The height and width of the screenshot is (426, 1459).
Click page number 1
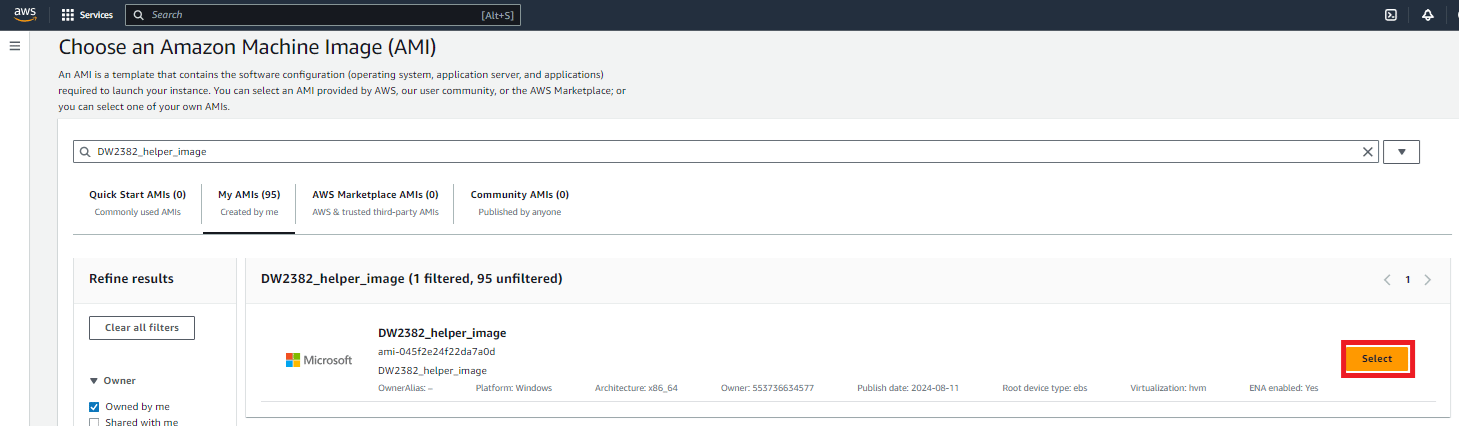1407,280
